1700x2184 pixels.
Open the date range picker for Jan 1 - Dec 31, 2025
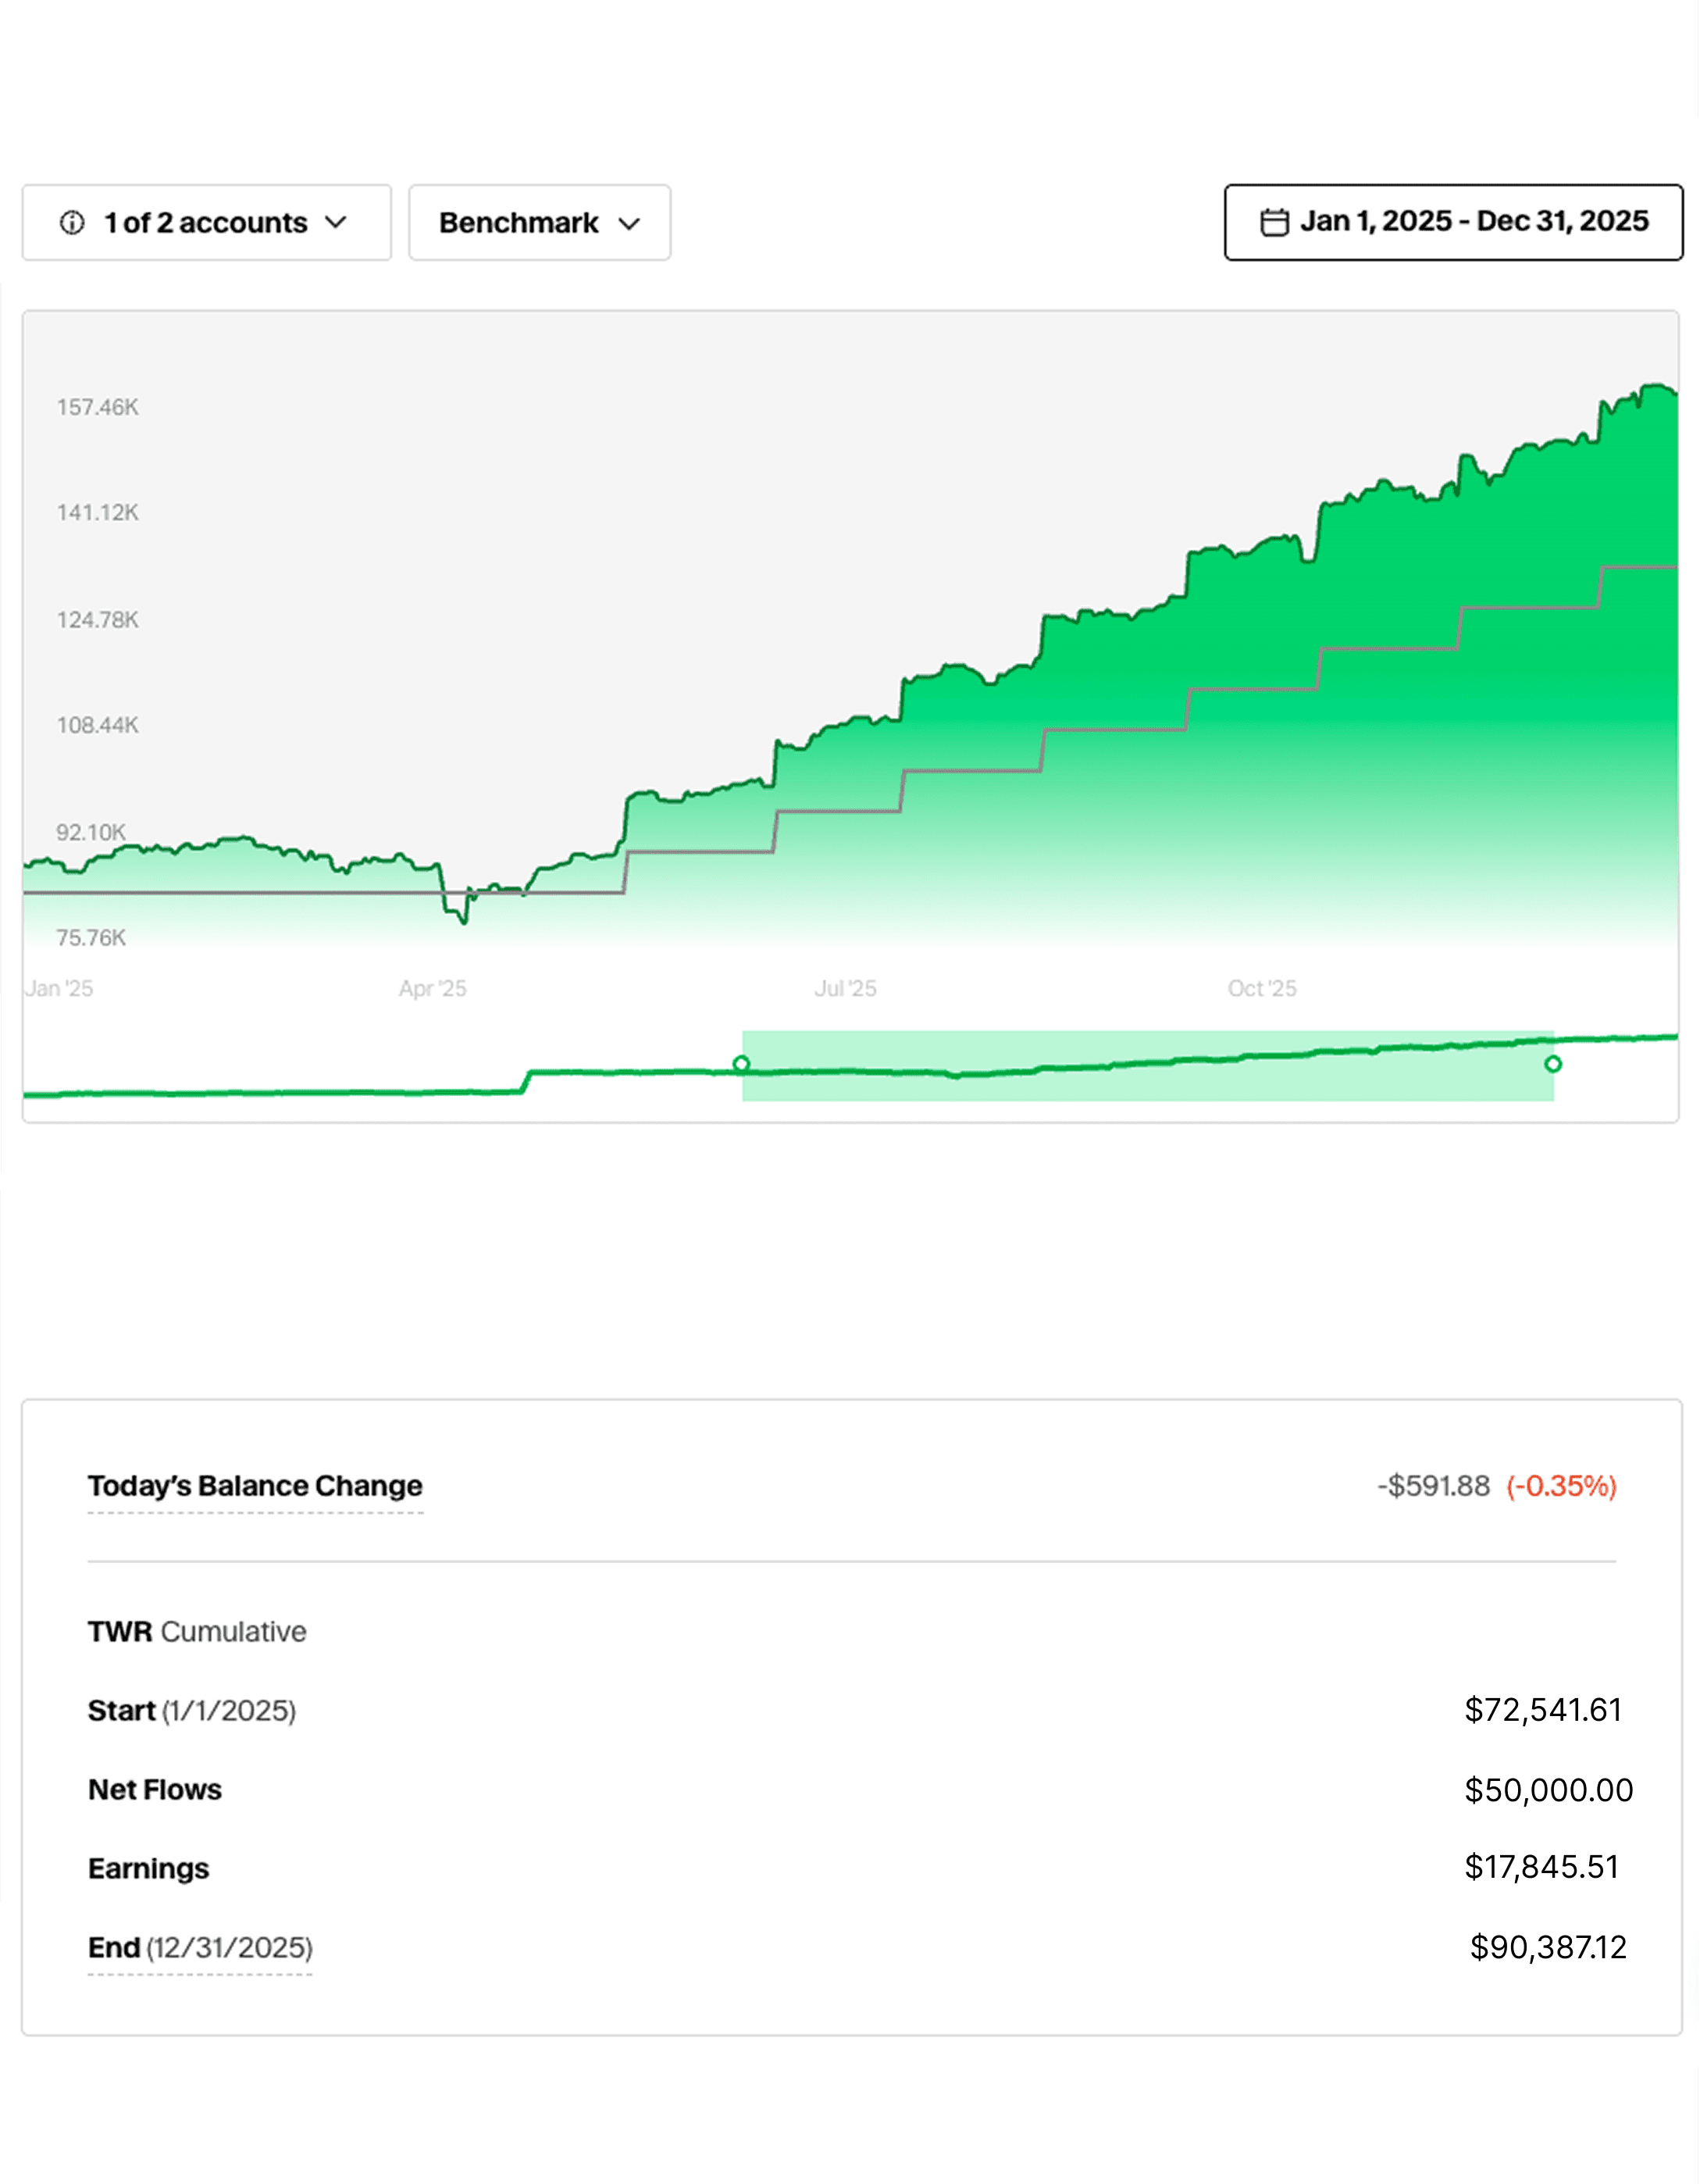[1453, 221]
